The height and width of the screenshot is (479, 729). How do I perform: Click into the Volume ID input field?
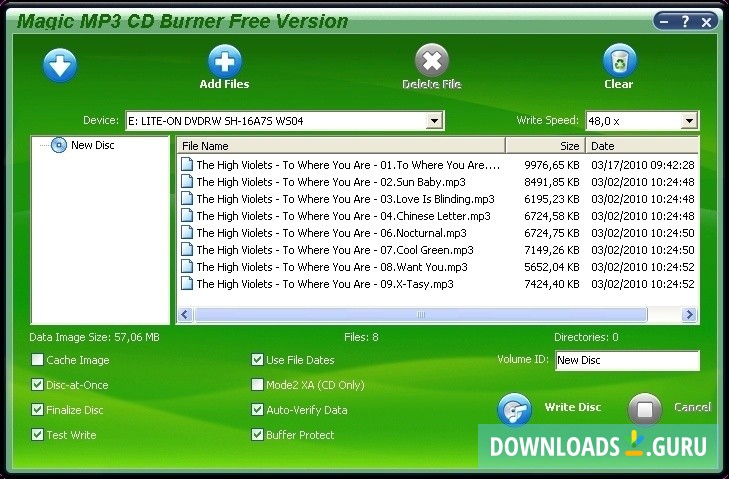pos(627,360)
